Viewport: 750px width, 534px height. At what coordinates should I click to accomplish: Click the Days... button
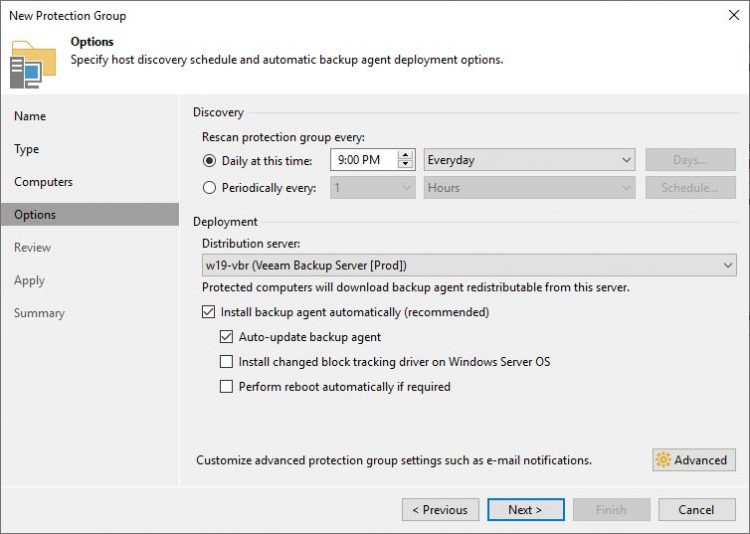[691, 160]
